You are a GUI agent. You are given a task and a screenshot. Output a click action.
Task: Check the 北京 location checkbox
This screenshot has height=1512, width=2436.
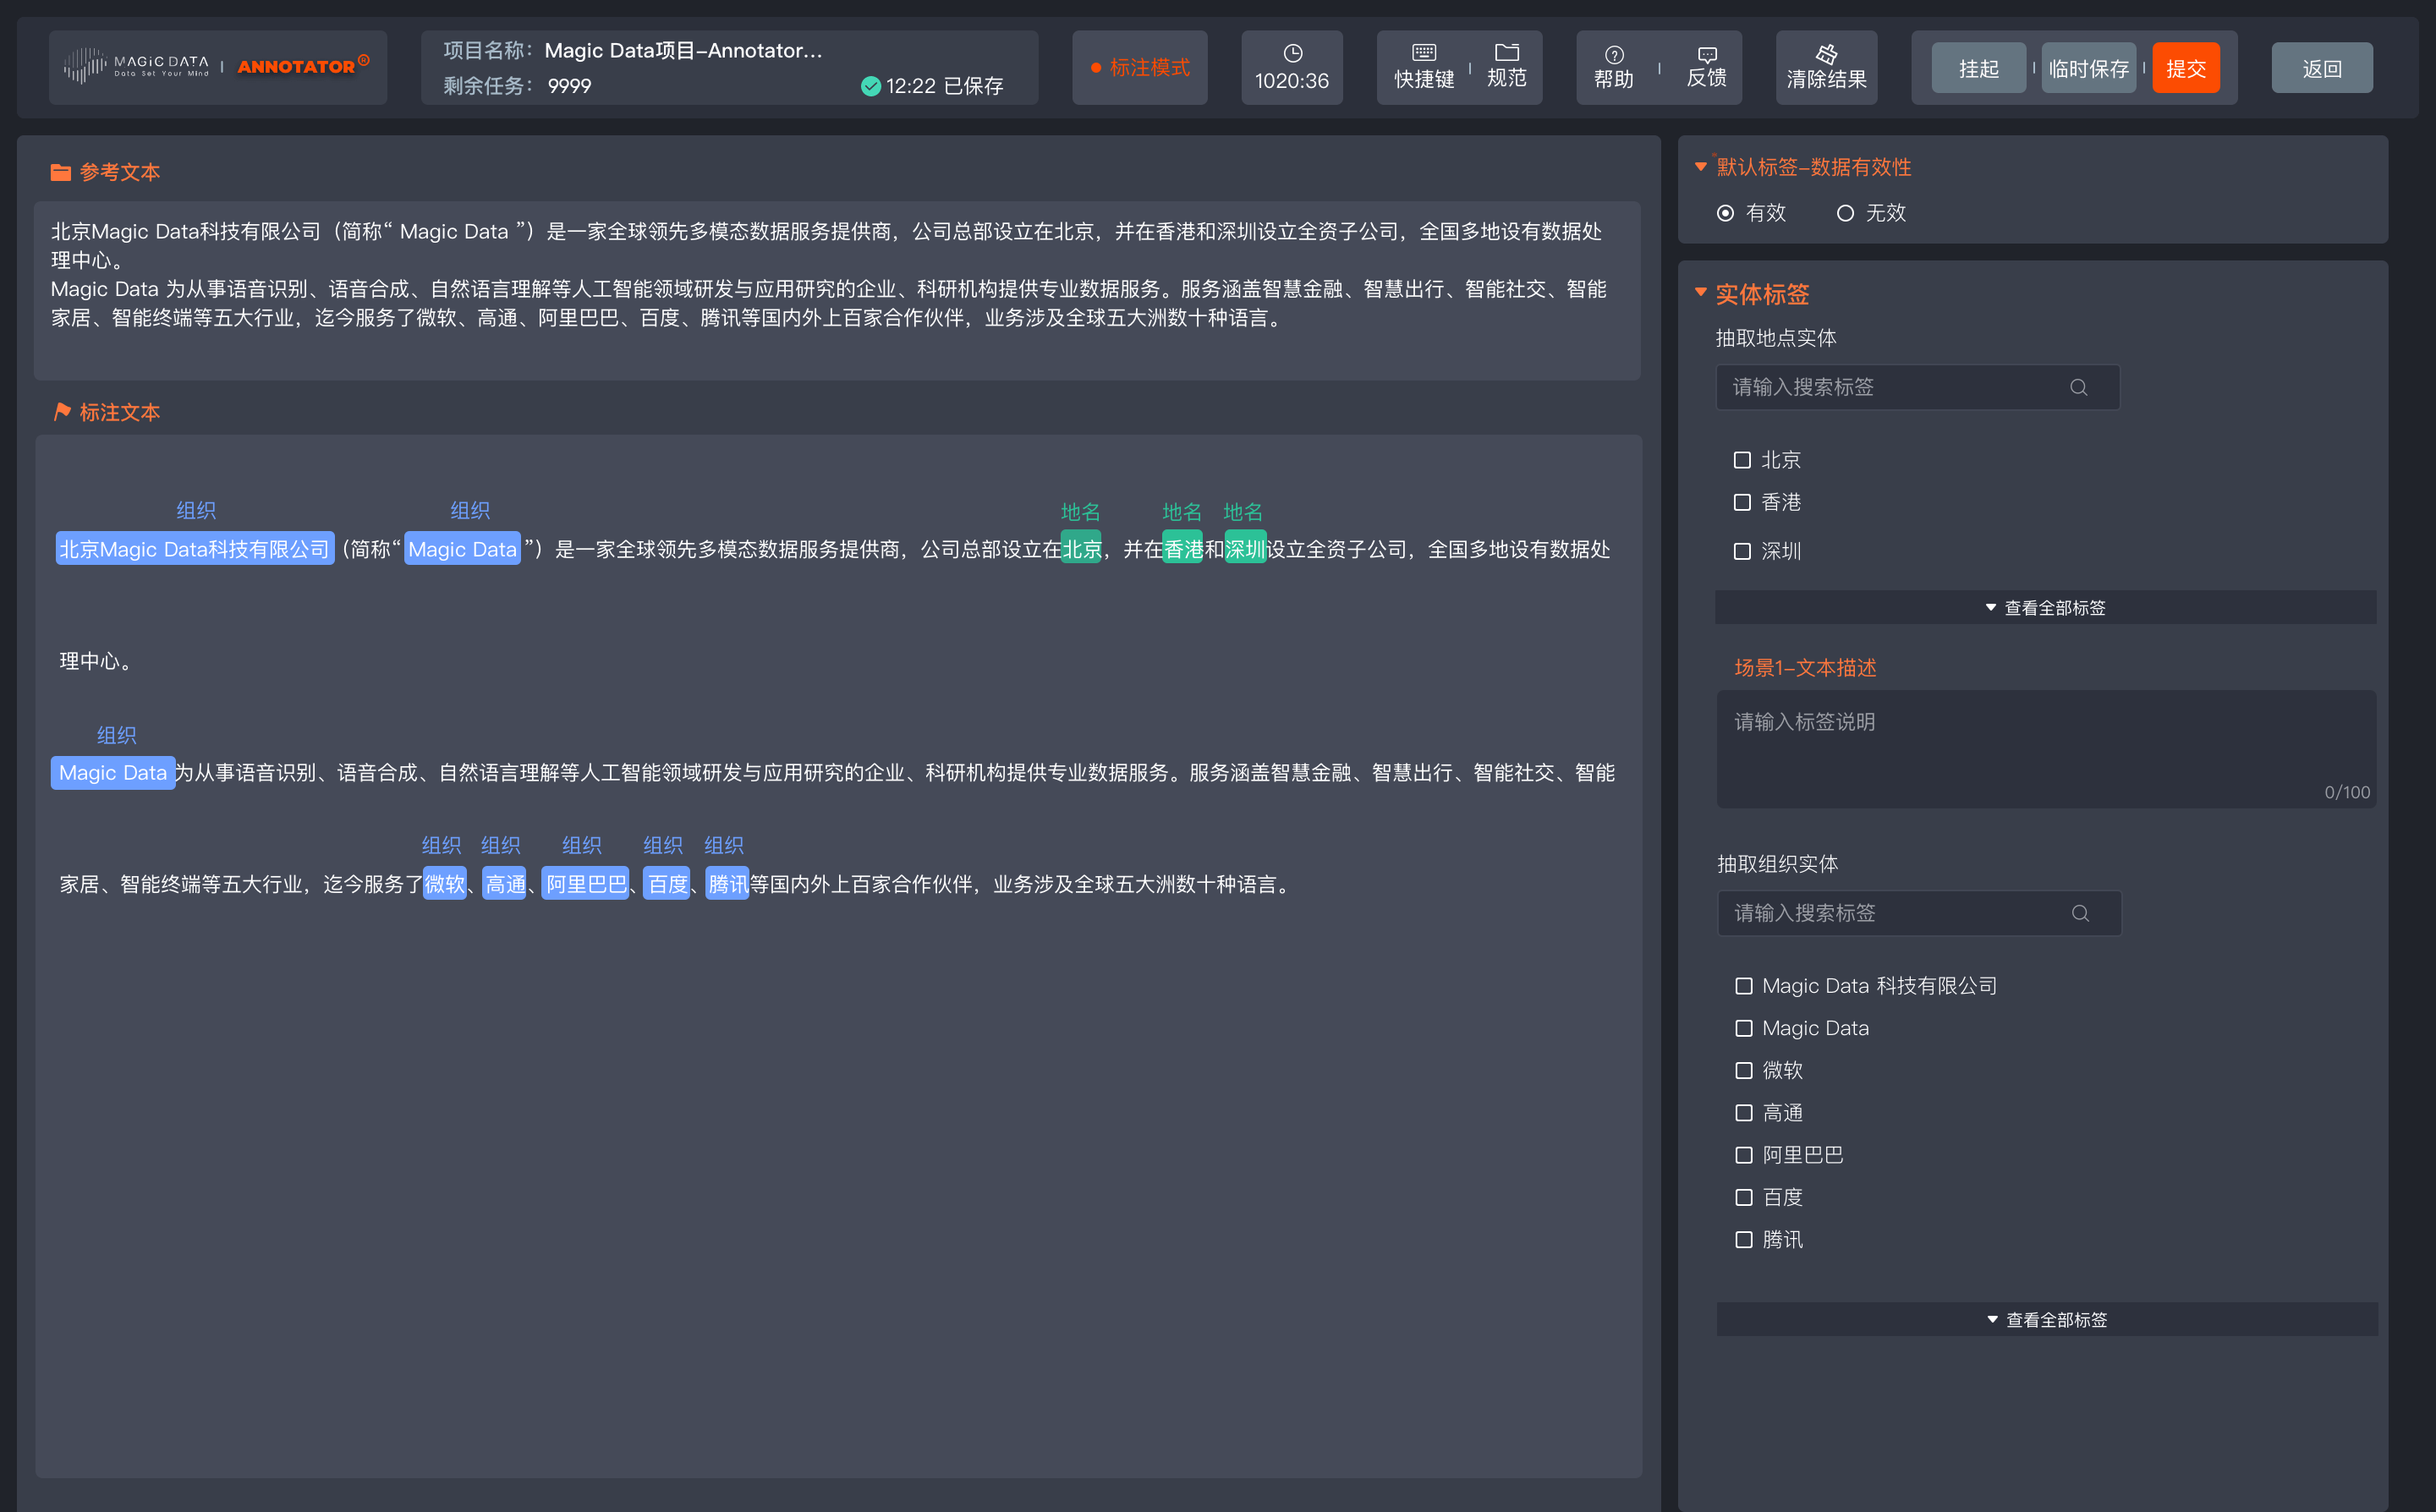click(1742, 460)
